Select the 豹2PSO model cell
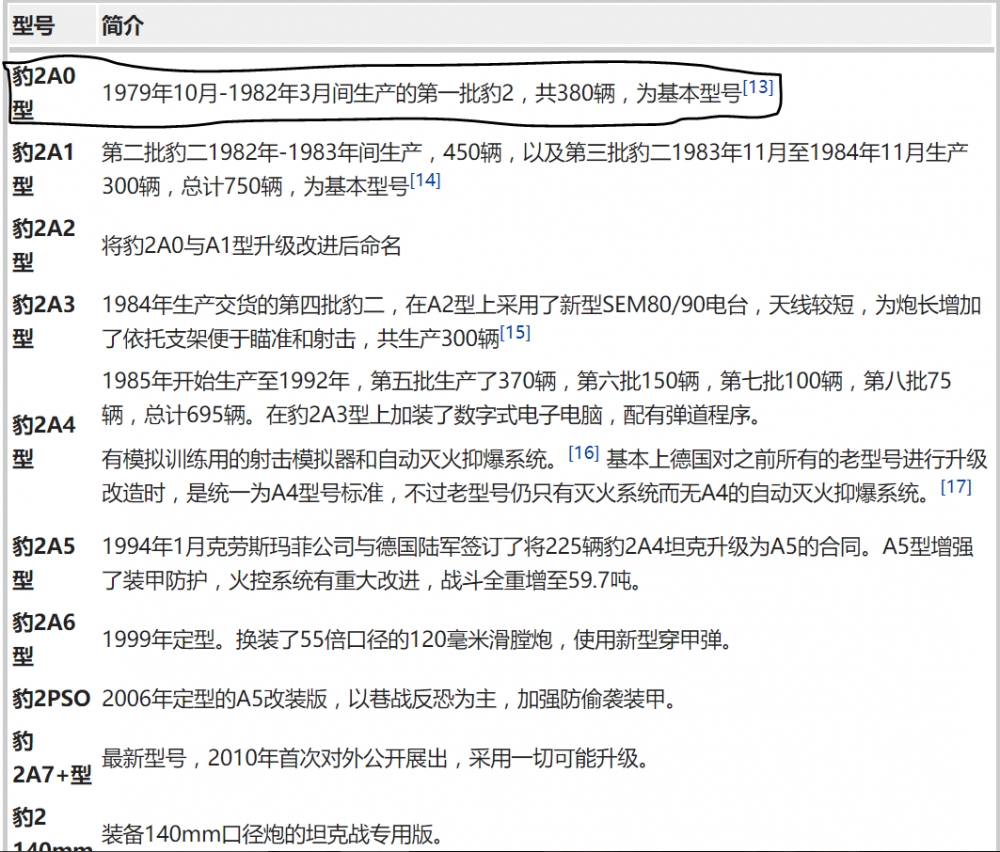1000x852 pixels. (52, 698)
